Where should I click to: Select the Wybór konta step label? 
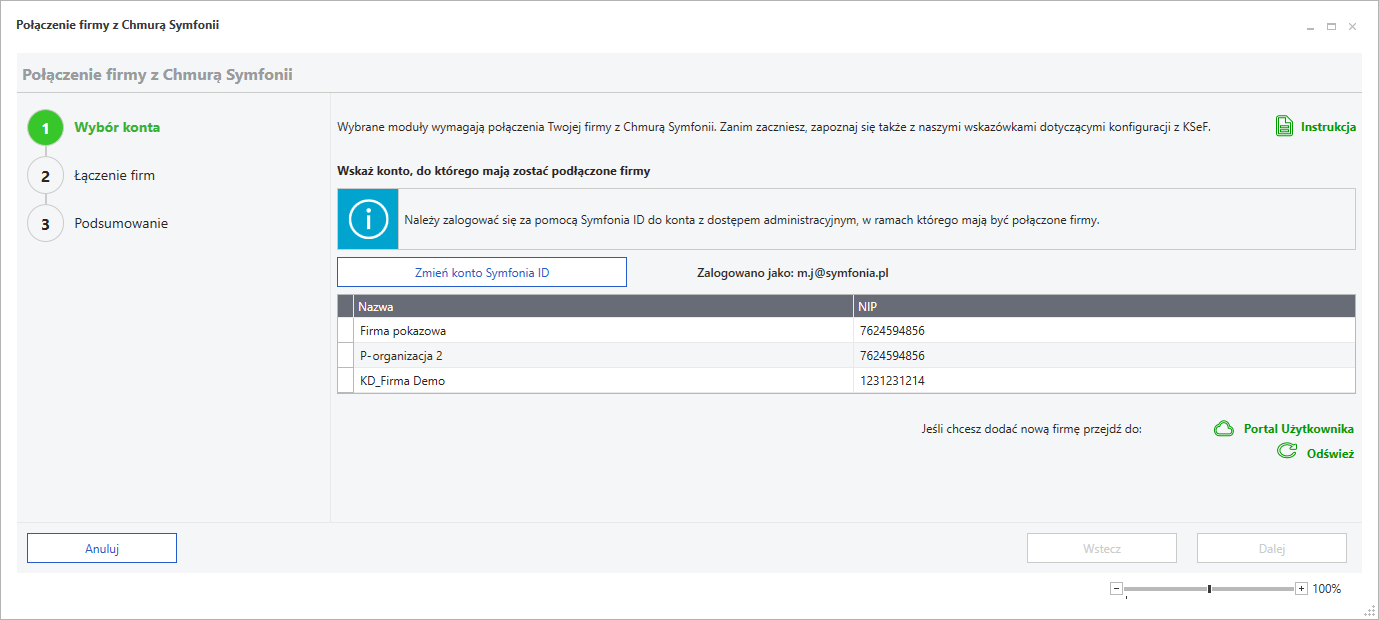(117, 127)
